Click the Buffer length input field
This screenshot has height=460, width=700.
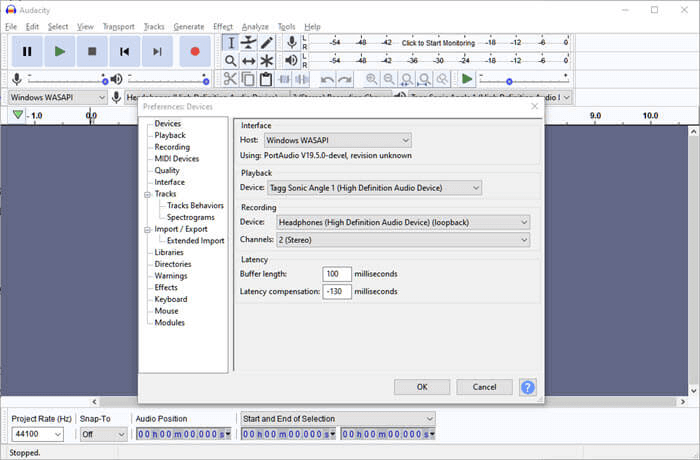336,273
